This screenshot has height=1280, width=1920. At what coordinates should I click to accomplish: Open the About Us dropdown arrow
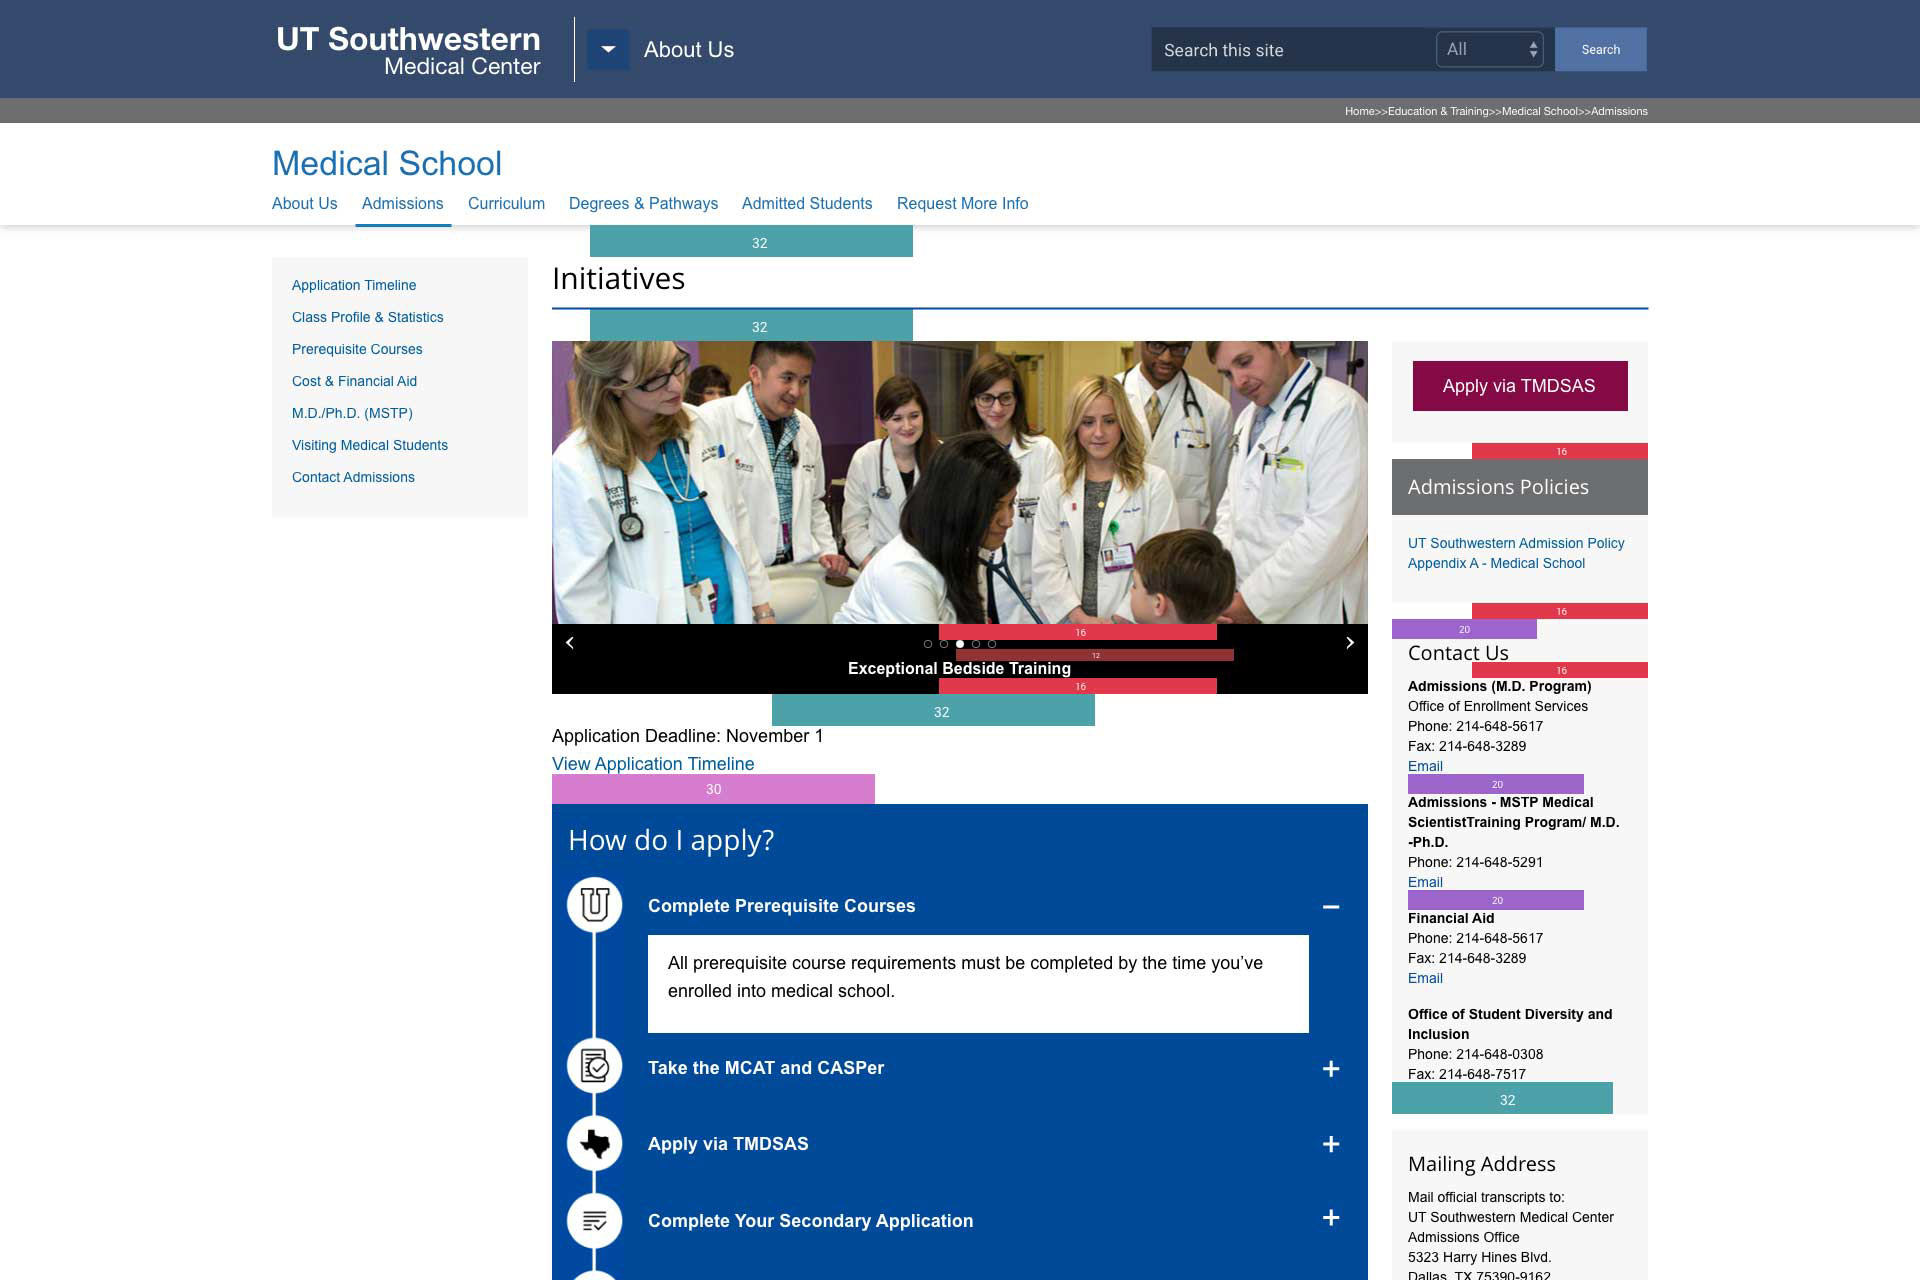pyautogui.click(x=608, y=50)
